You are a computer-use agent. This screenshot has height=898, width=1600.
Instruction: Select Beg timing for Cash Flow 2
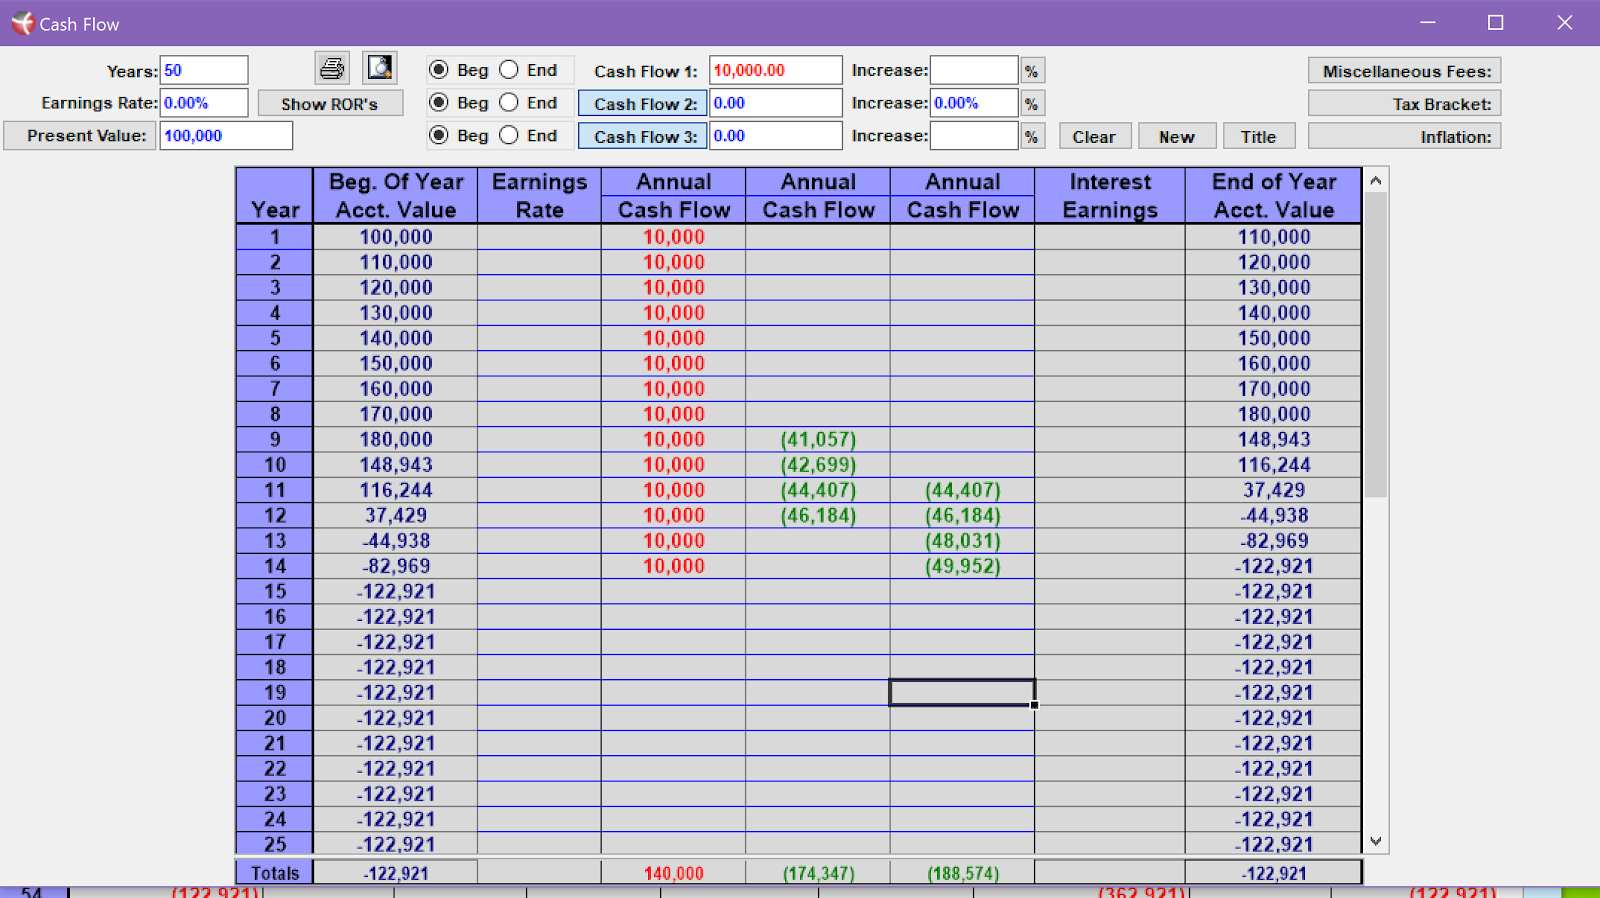(x=438, y=102)
